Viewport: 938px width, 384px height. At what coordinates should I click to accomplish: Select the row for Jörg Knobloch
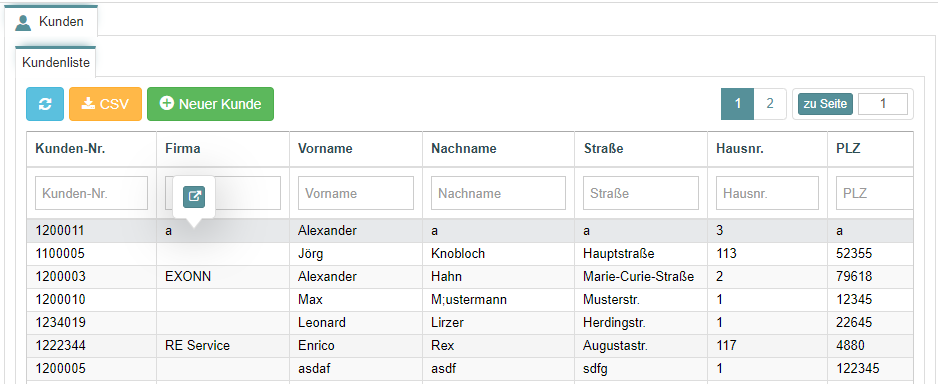[x=470, y=254]
